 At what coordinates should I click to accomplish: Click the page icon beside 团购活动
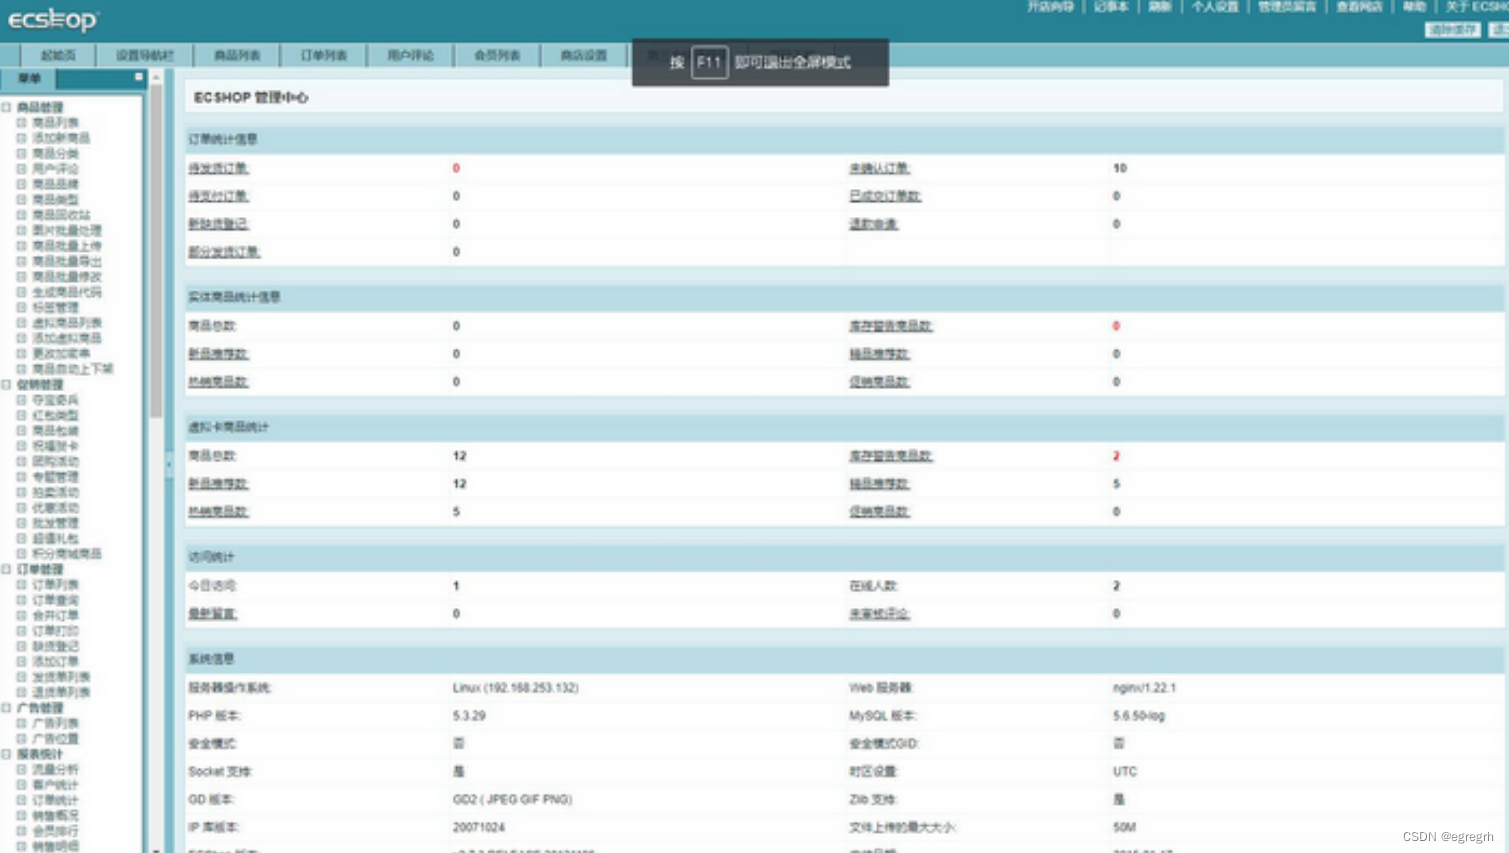[21, 462]
